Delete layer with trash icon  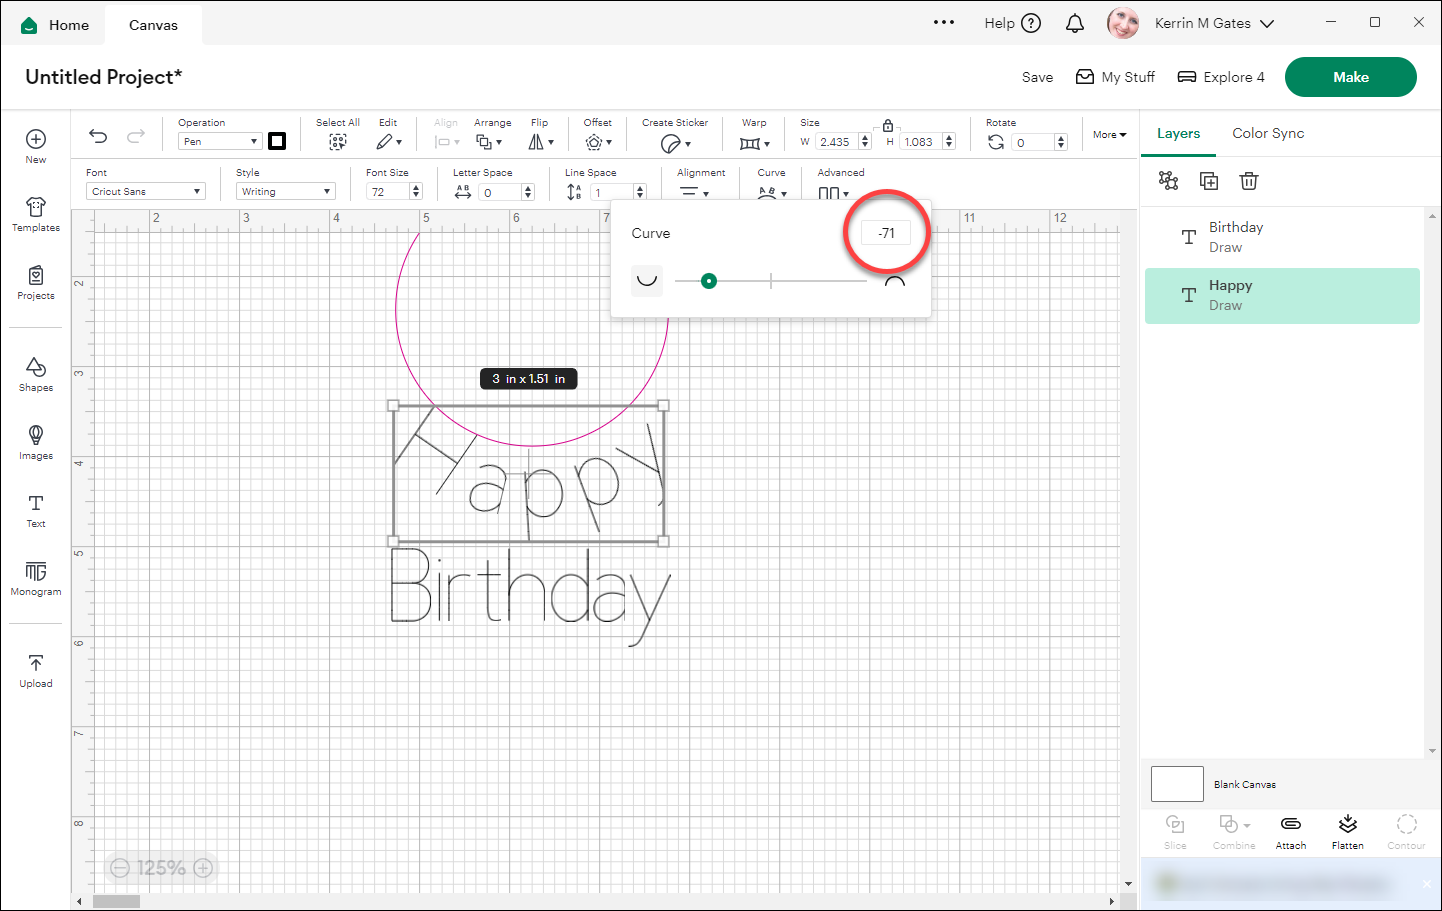point(1249,181)
